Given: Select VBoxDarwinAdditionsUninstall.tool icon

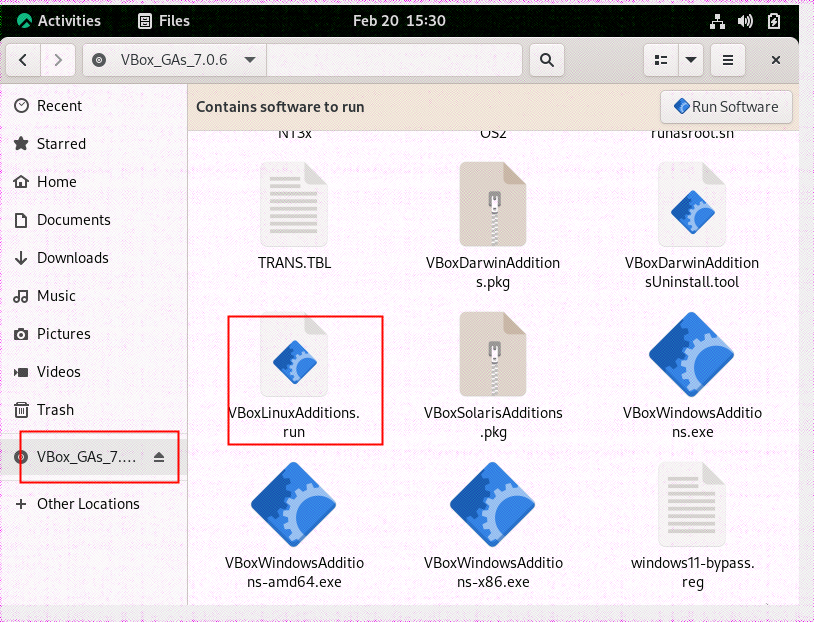Looking at the screenshot, I should pyautogui.click(x=691, y=205).
